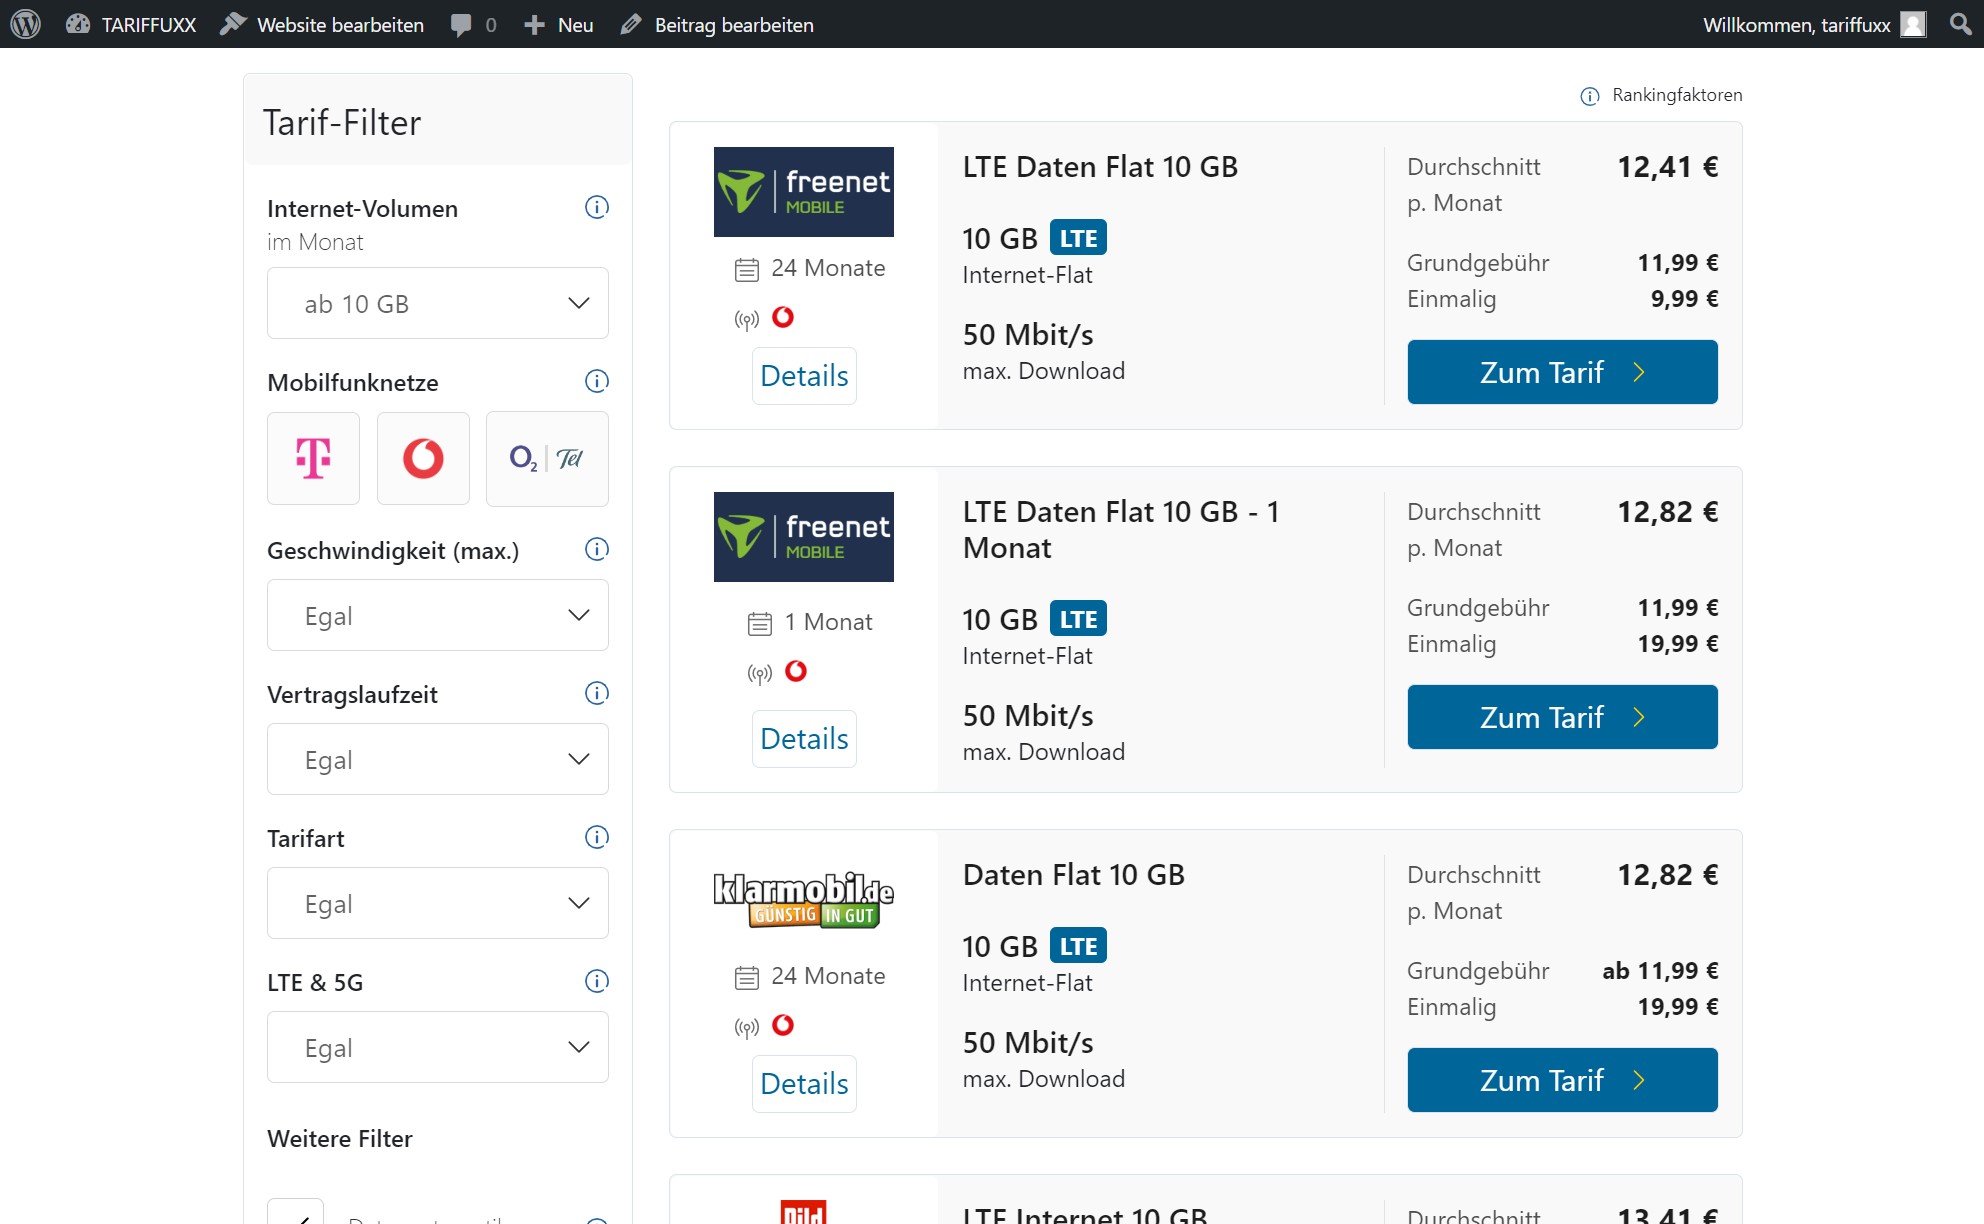Screen dimensions: 1984x1224
Task: Click the title LTE Daten Flat 10 GB - 1 Monat
Action: coord(1121,530)
